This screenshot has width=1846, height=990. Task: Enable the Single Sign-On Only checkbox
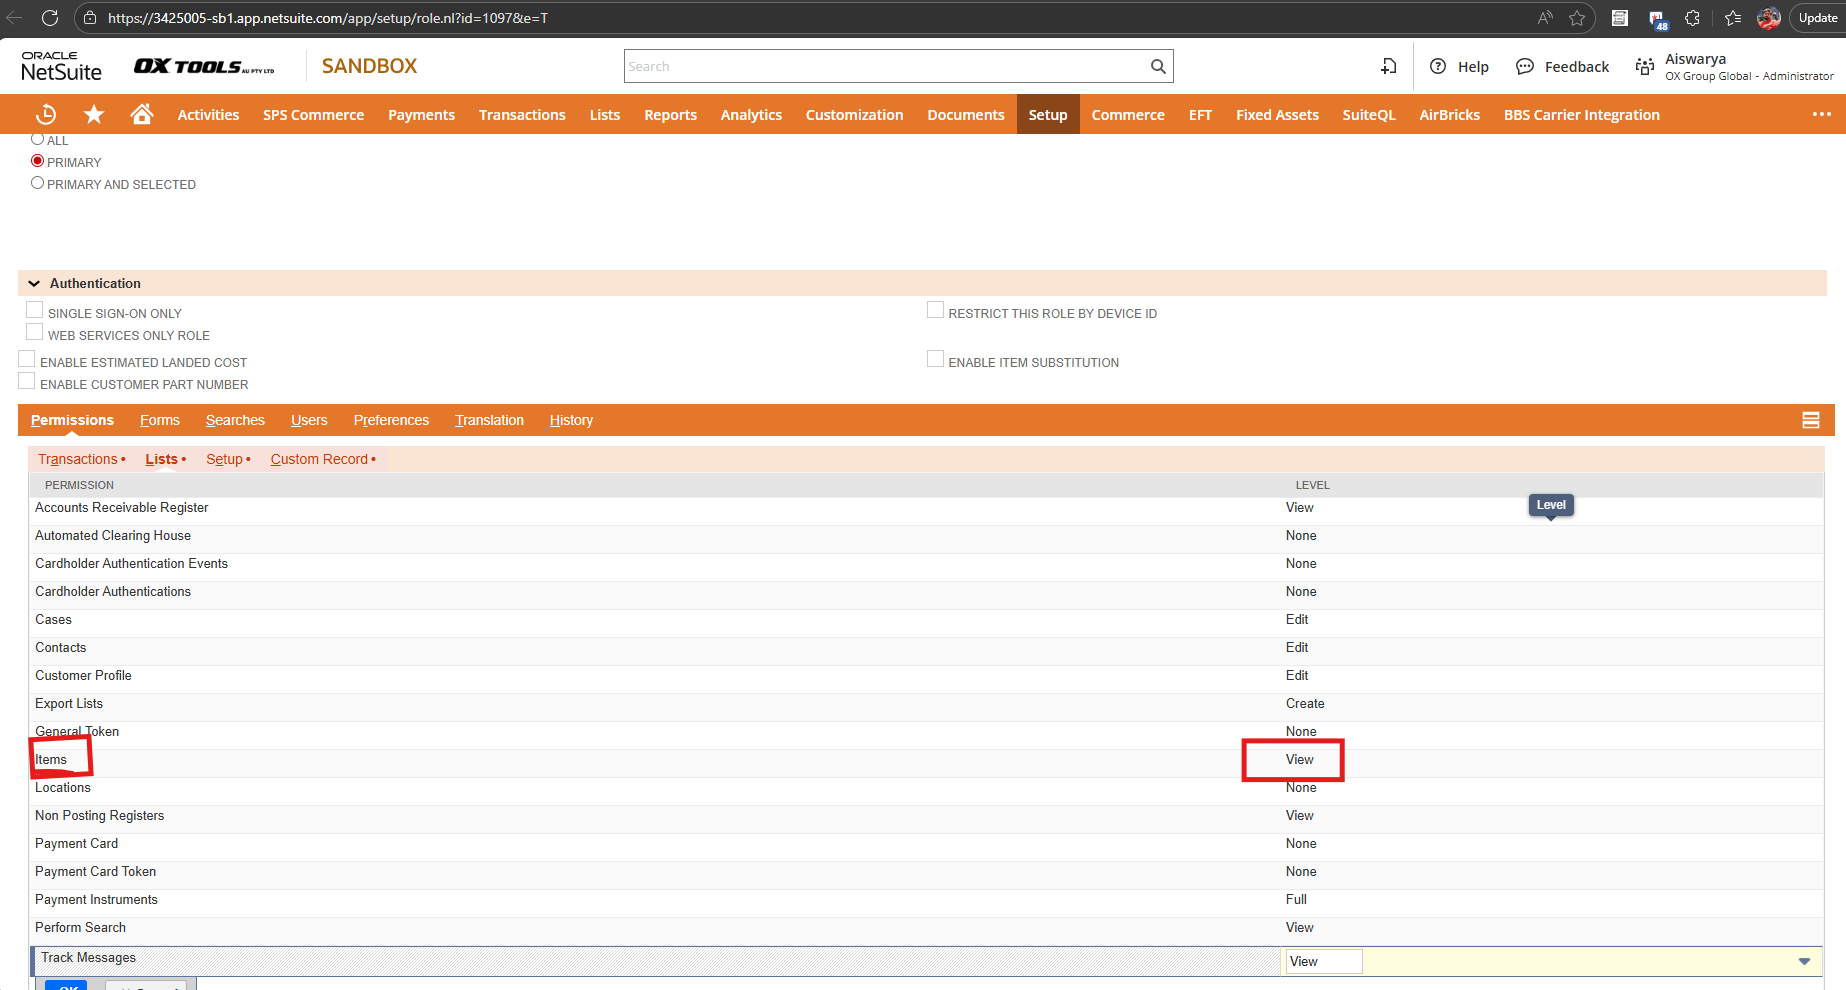(35, 310)
